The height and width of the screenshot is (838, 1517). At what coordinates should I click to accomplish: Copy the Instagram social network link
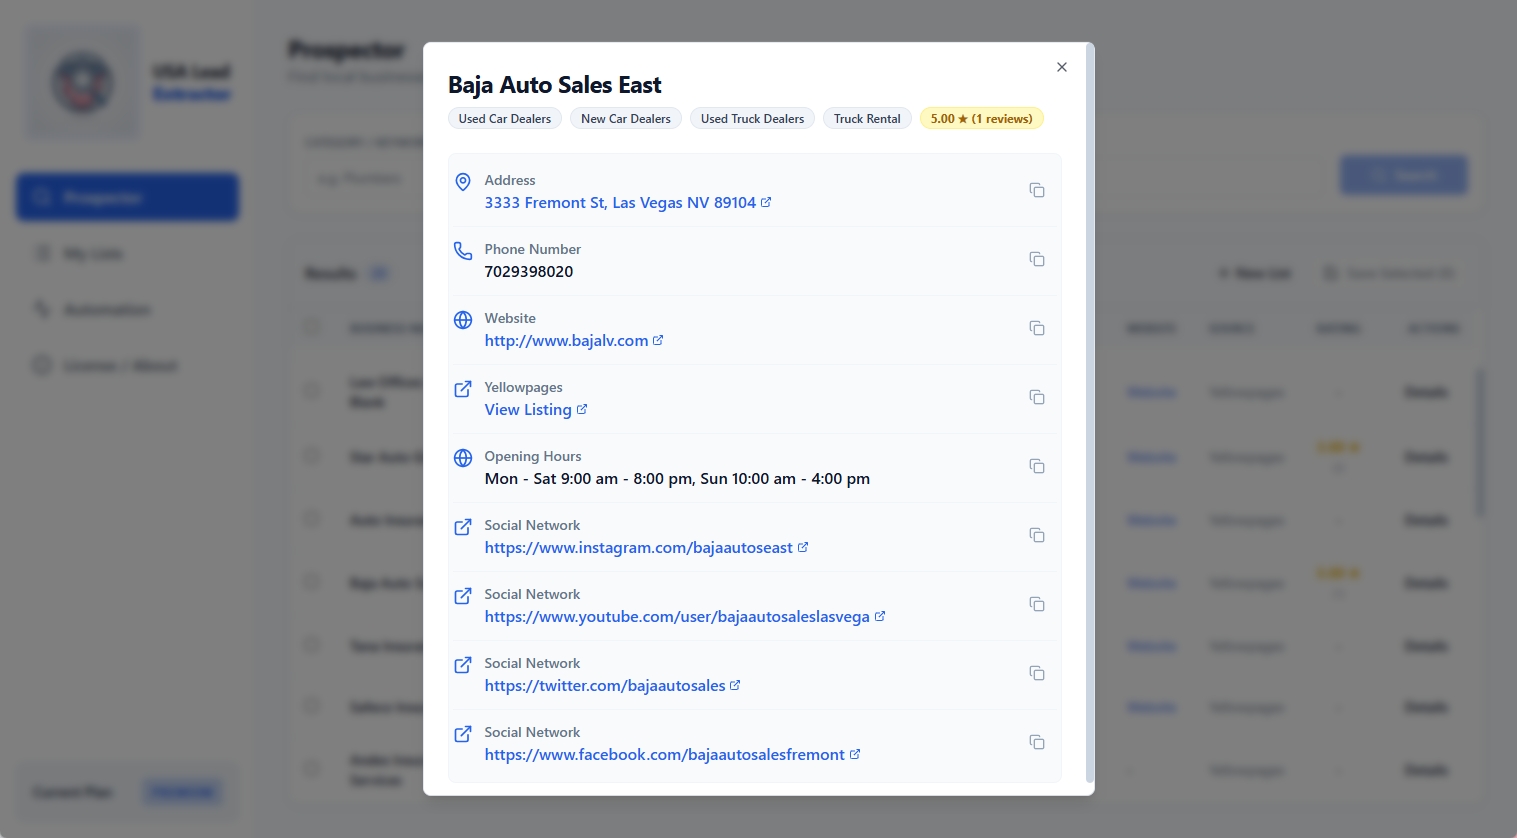point(1037,535)
